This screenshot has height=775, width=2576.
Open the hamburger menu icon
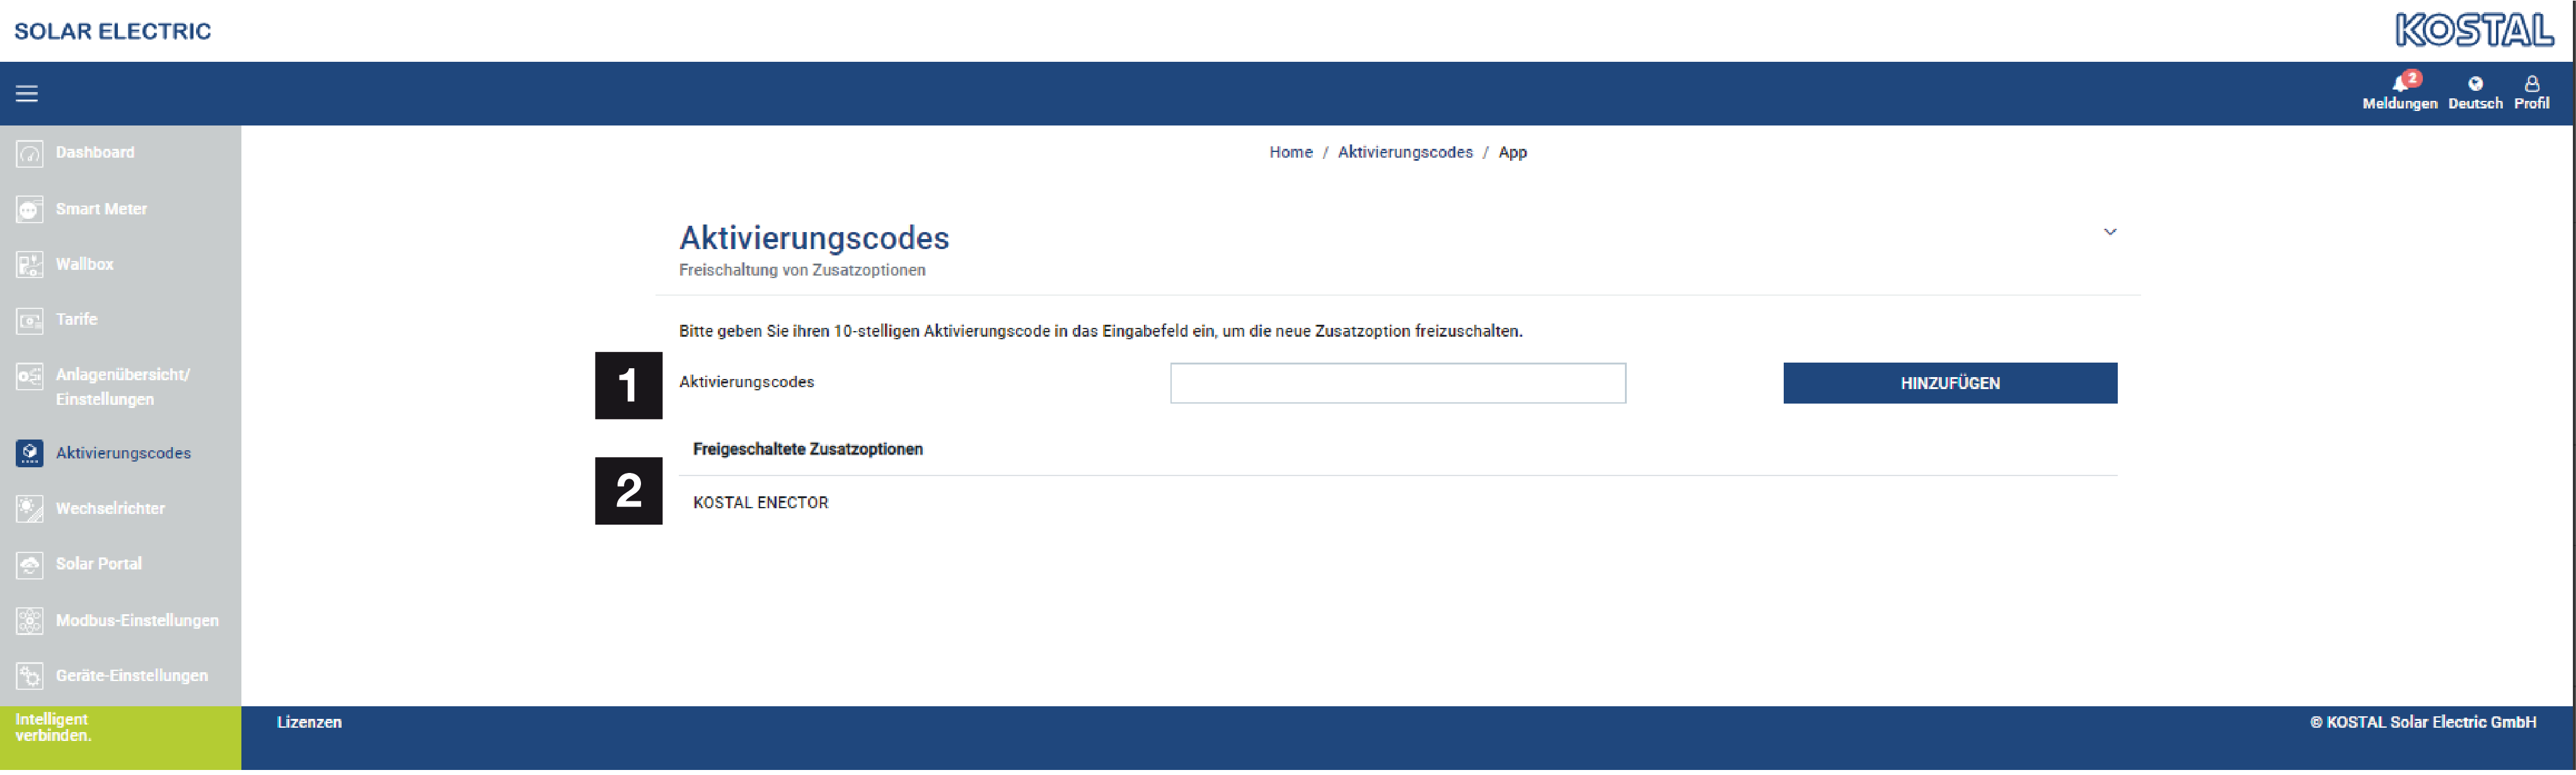[27, 94]
